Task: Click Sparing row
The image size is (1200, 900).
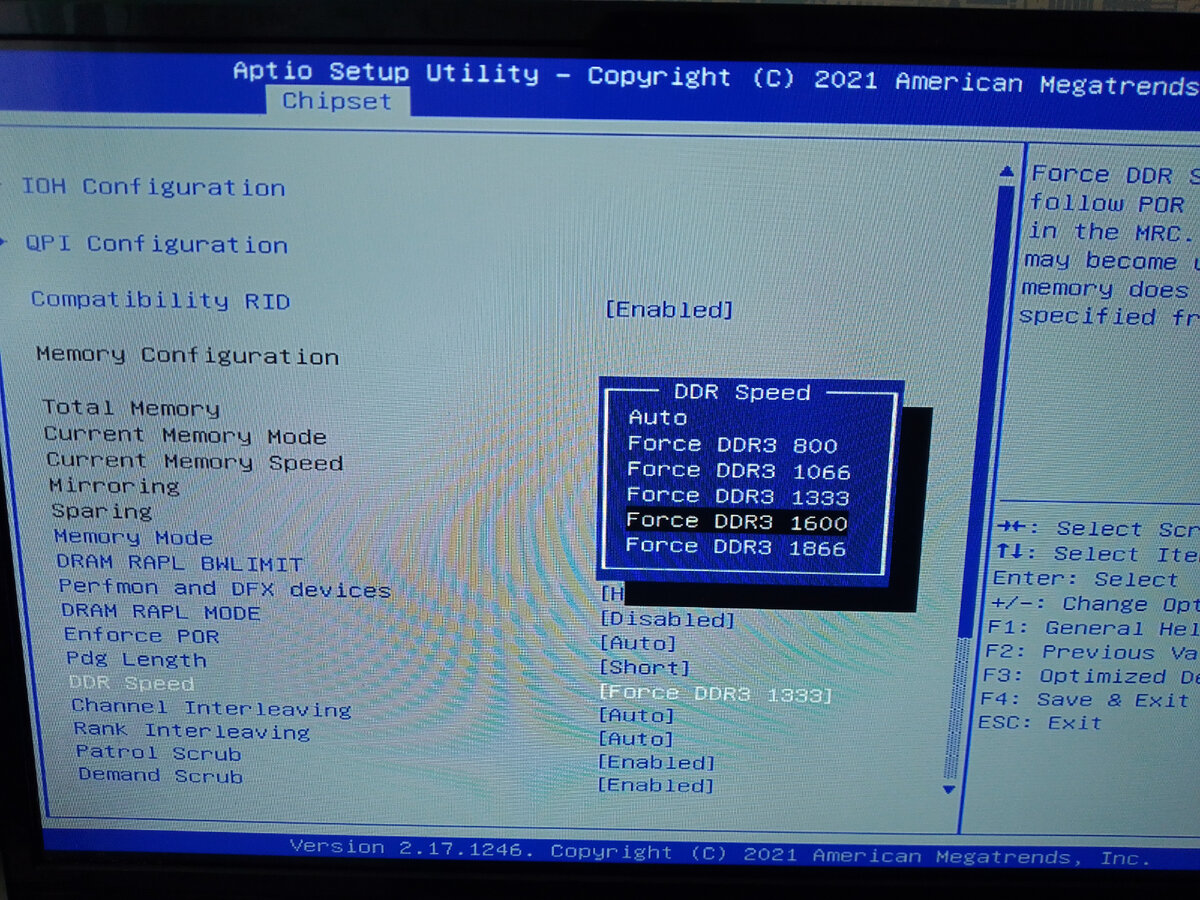Action: tap(102, 511)
